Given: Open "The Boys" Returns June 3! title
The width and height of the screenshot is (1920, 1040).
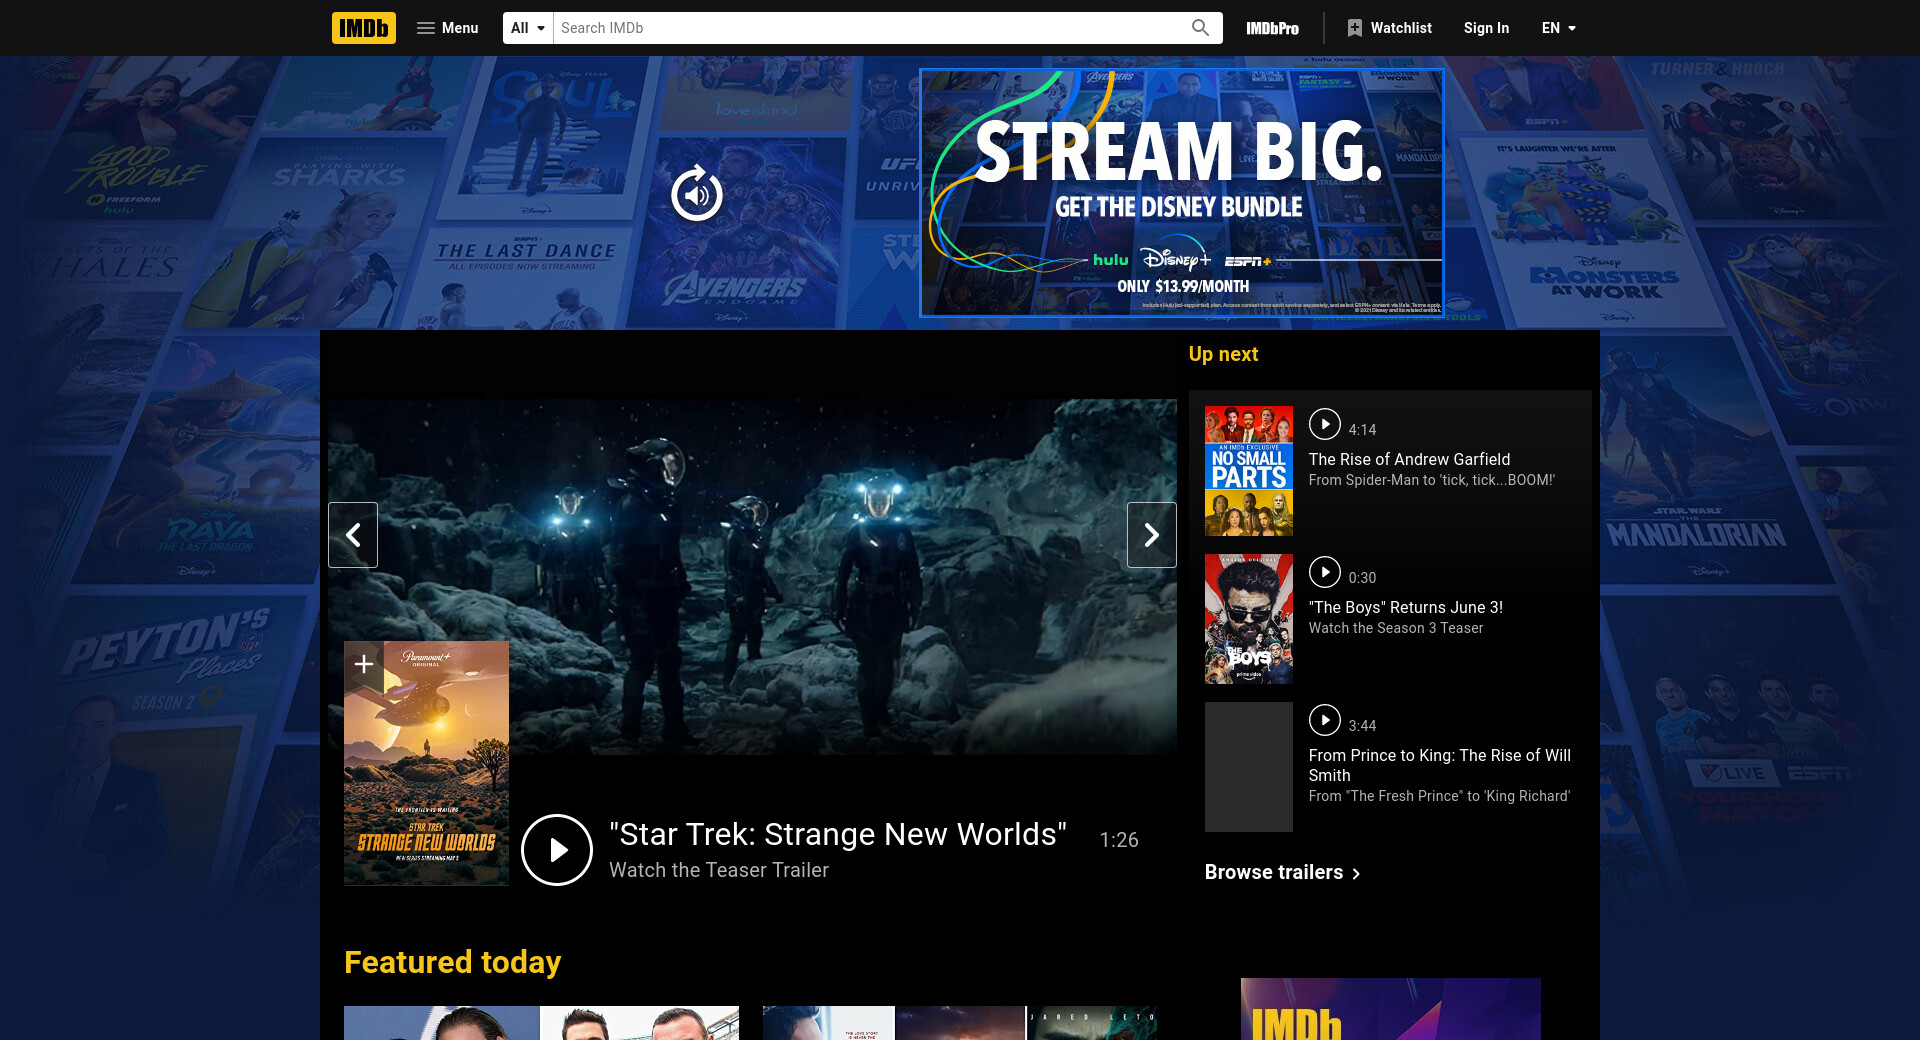Looking at the screenshot, I should 1406,607.
